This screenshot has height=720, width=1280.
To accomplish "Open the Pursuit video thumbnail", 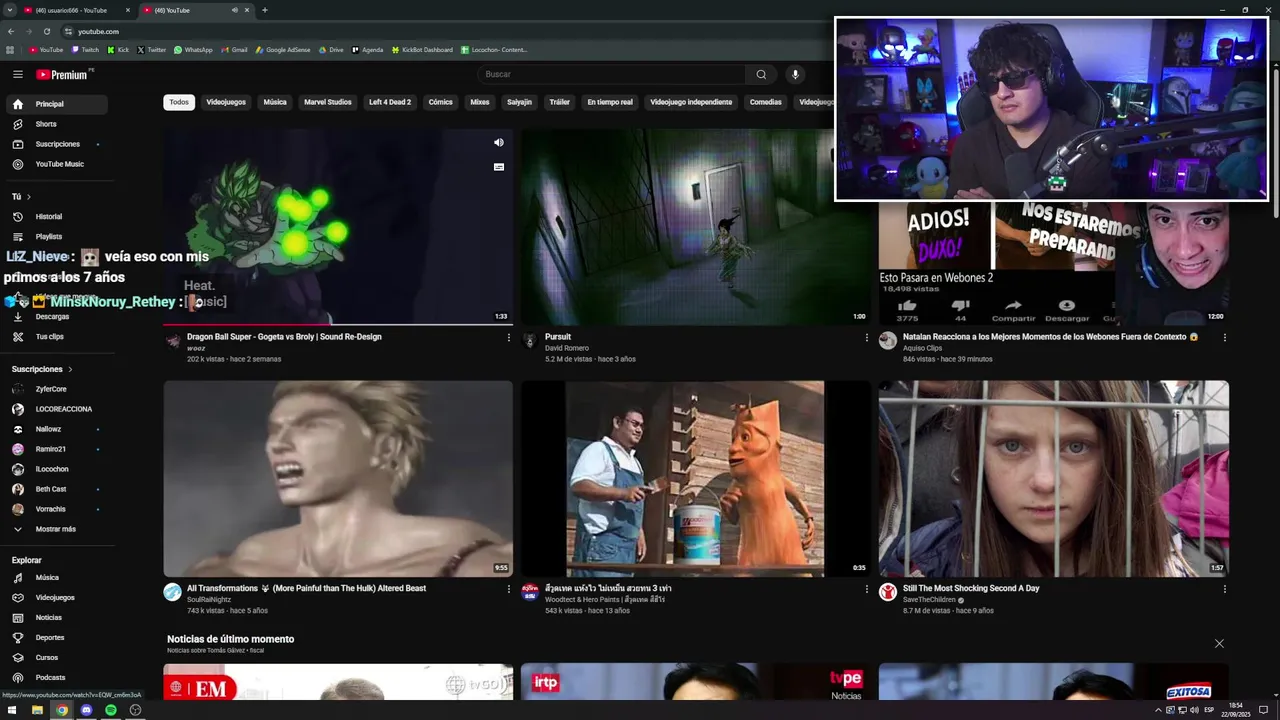I will tap(696, 227).
